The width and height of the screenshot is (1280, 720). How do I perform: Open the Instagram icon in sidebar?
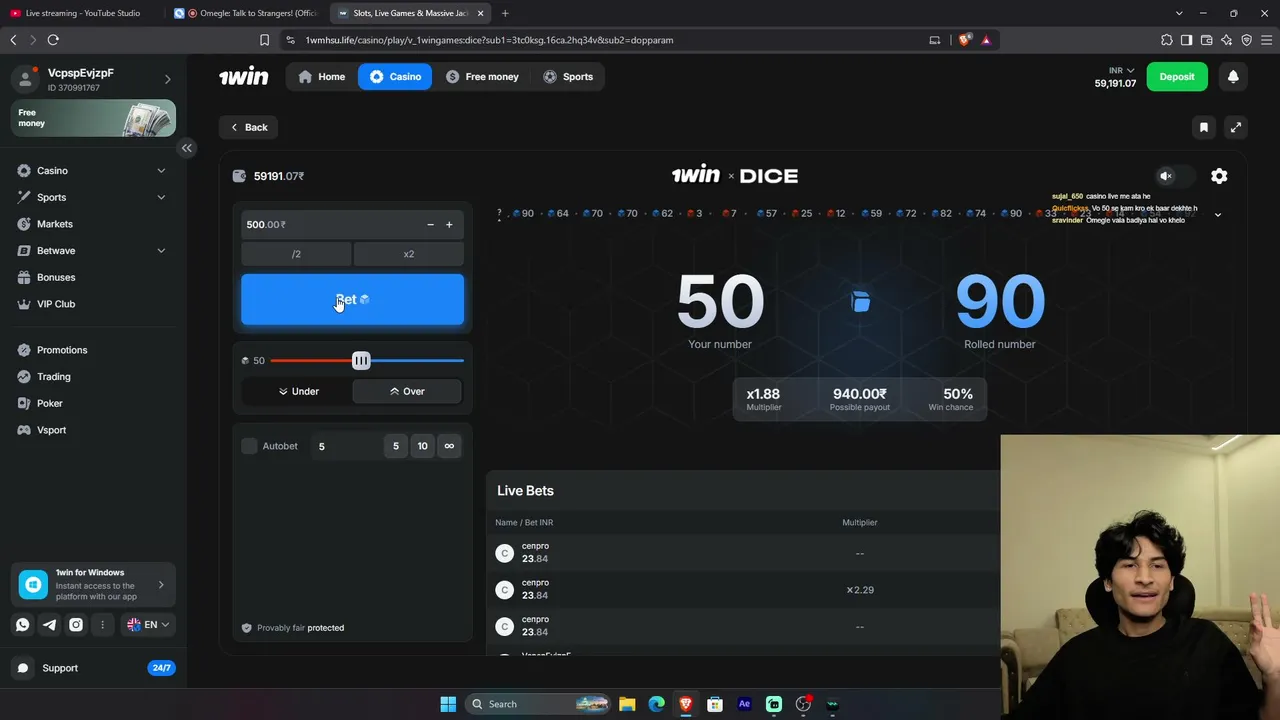[76, 625]
